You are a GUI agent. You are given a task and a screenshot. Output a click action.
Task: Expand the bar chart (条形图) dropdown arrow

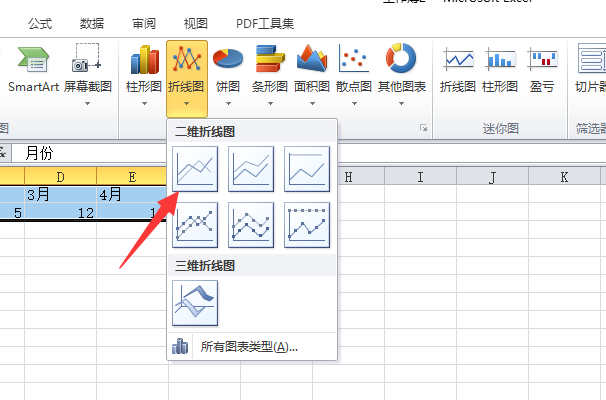tap(270, 104)
